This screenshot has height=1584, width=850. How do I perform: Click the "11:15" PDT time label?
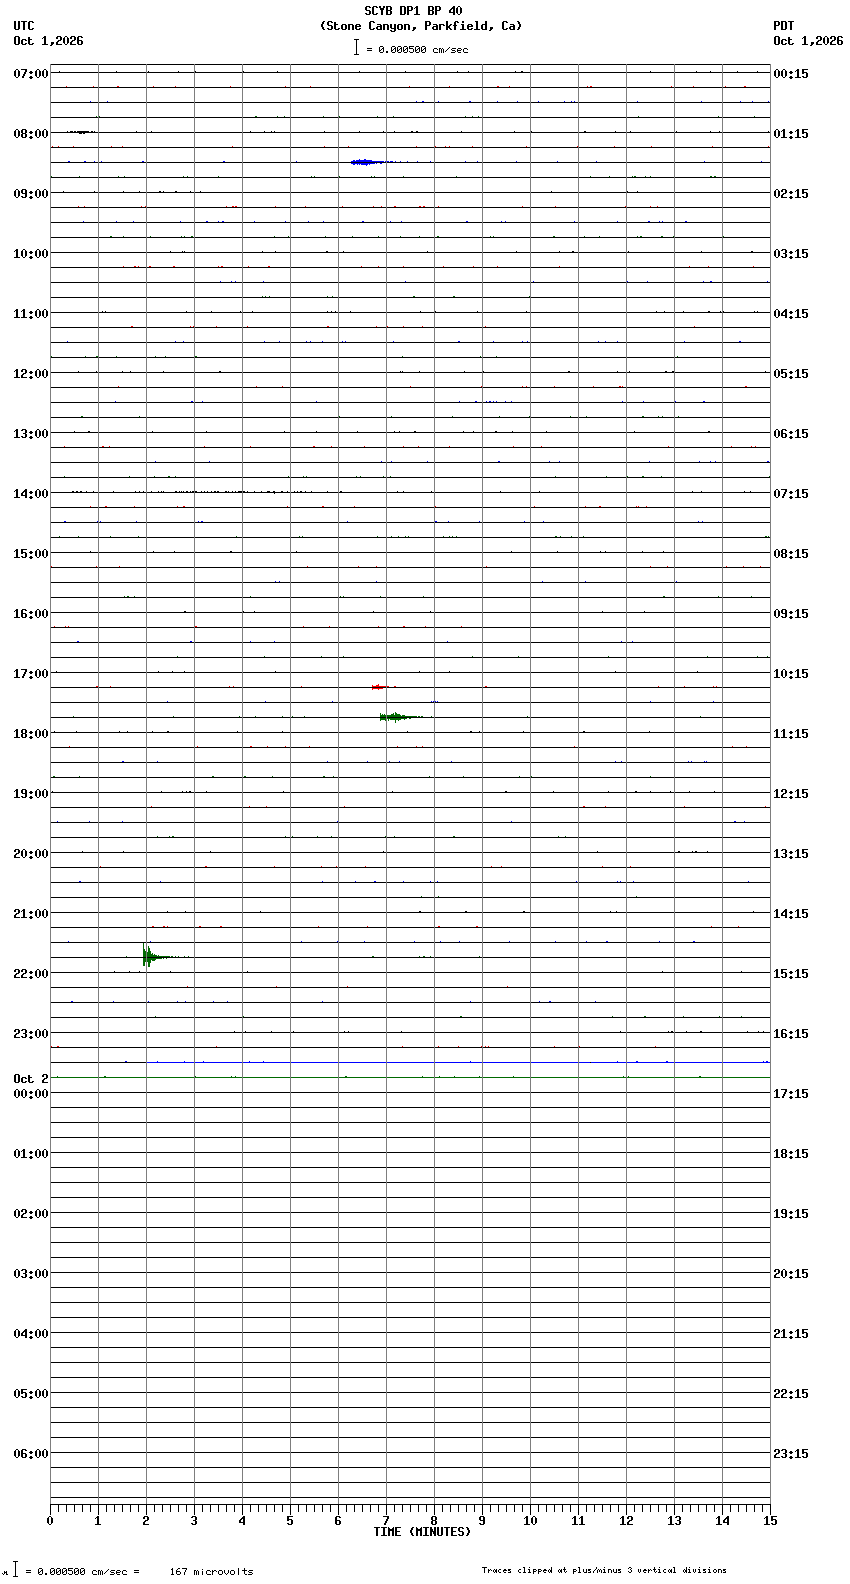[791, 734]
